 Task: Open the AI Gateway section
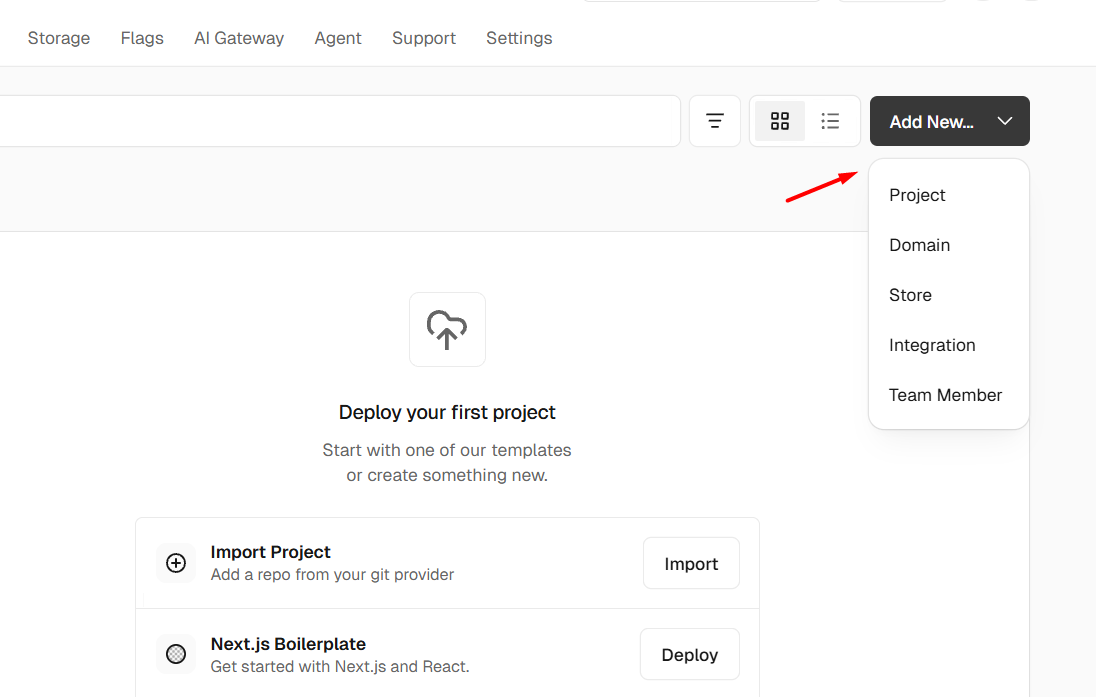(x=238, y=38)
